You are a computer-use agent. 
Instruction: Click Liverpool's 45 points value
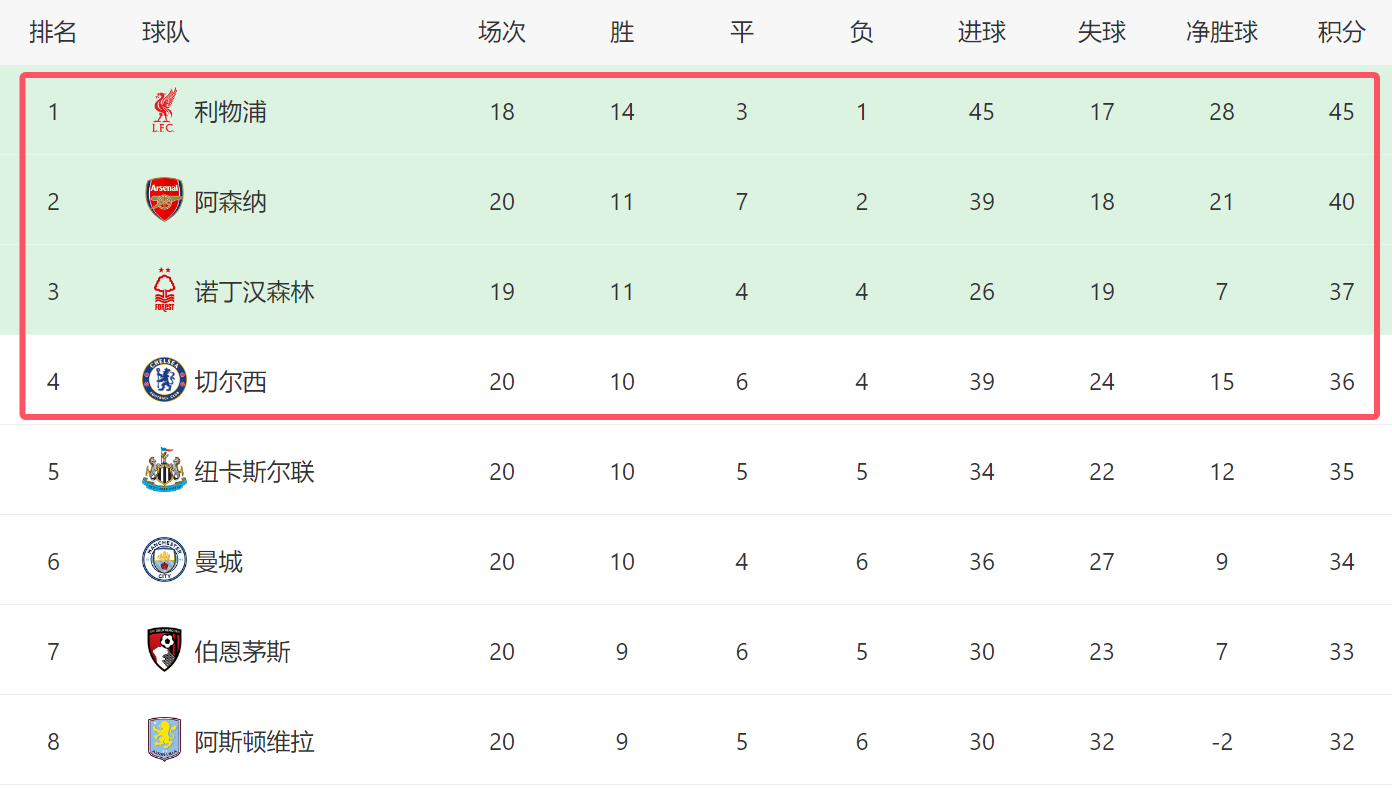coord(1341,112)
